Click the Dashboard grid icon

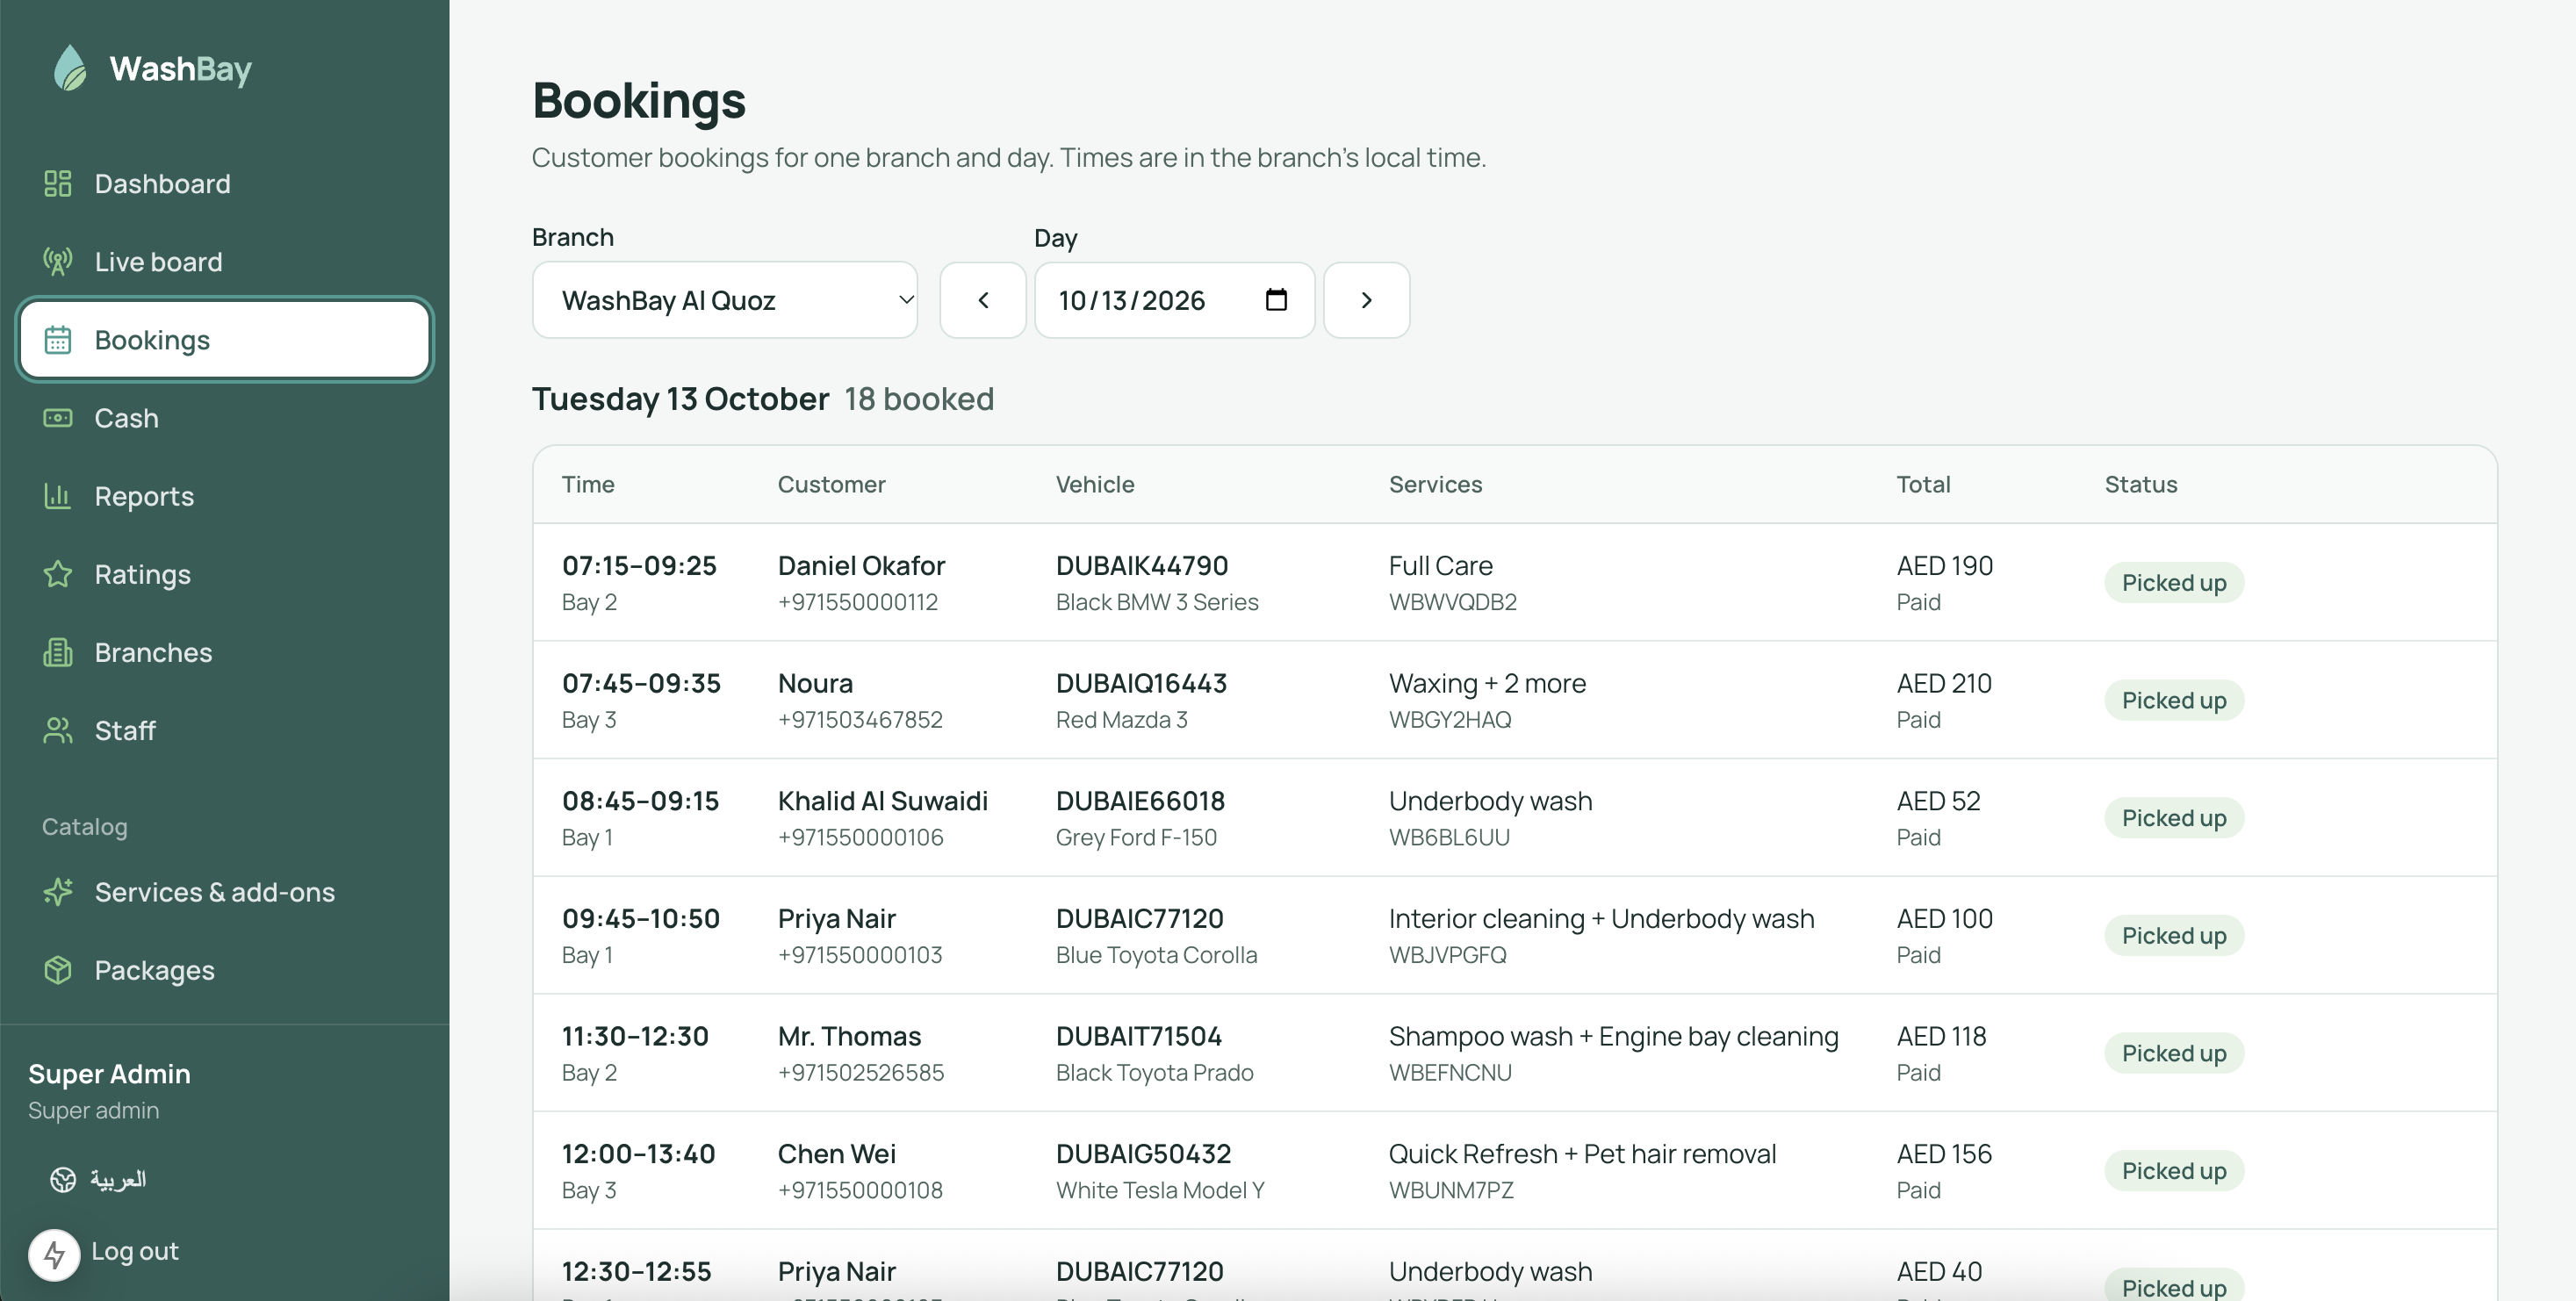58,184
